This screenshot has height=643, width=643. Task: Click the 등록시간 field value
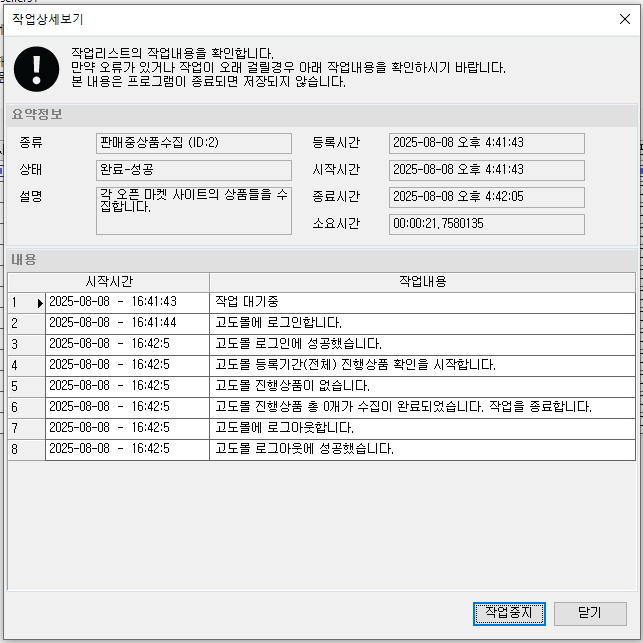pos(487,143)
